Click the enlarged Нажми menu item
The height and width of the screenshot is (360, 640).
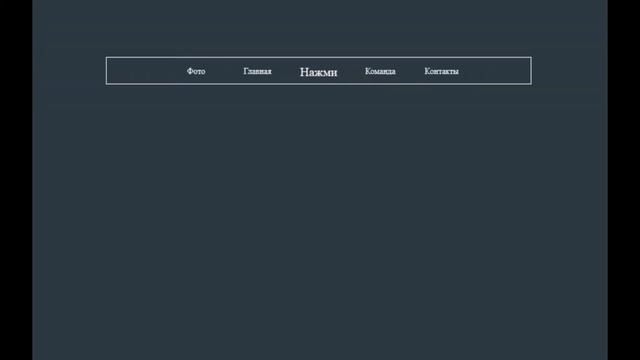pyautogui.click(x=318, y=72)
